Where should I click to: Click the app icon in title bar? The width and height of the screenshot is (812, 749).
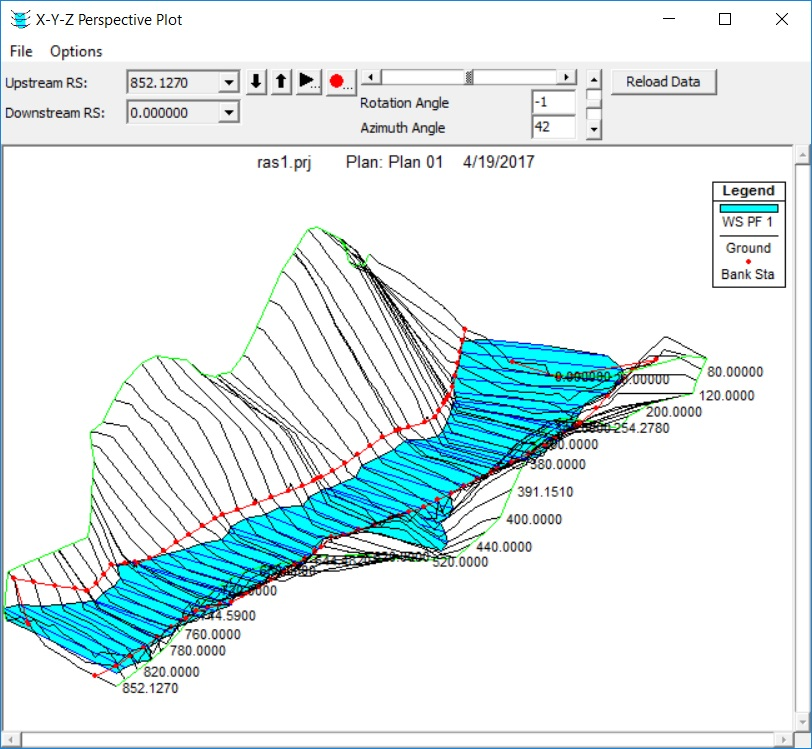(x=18, y=19)
